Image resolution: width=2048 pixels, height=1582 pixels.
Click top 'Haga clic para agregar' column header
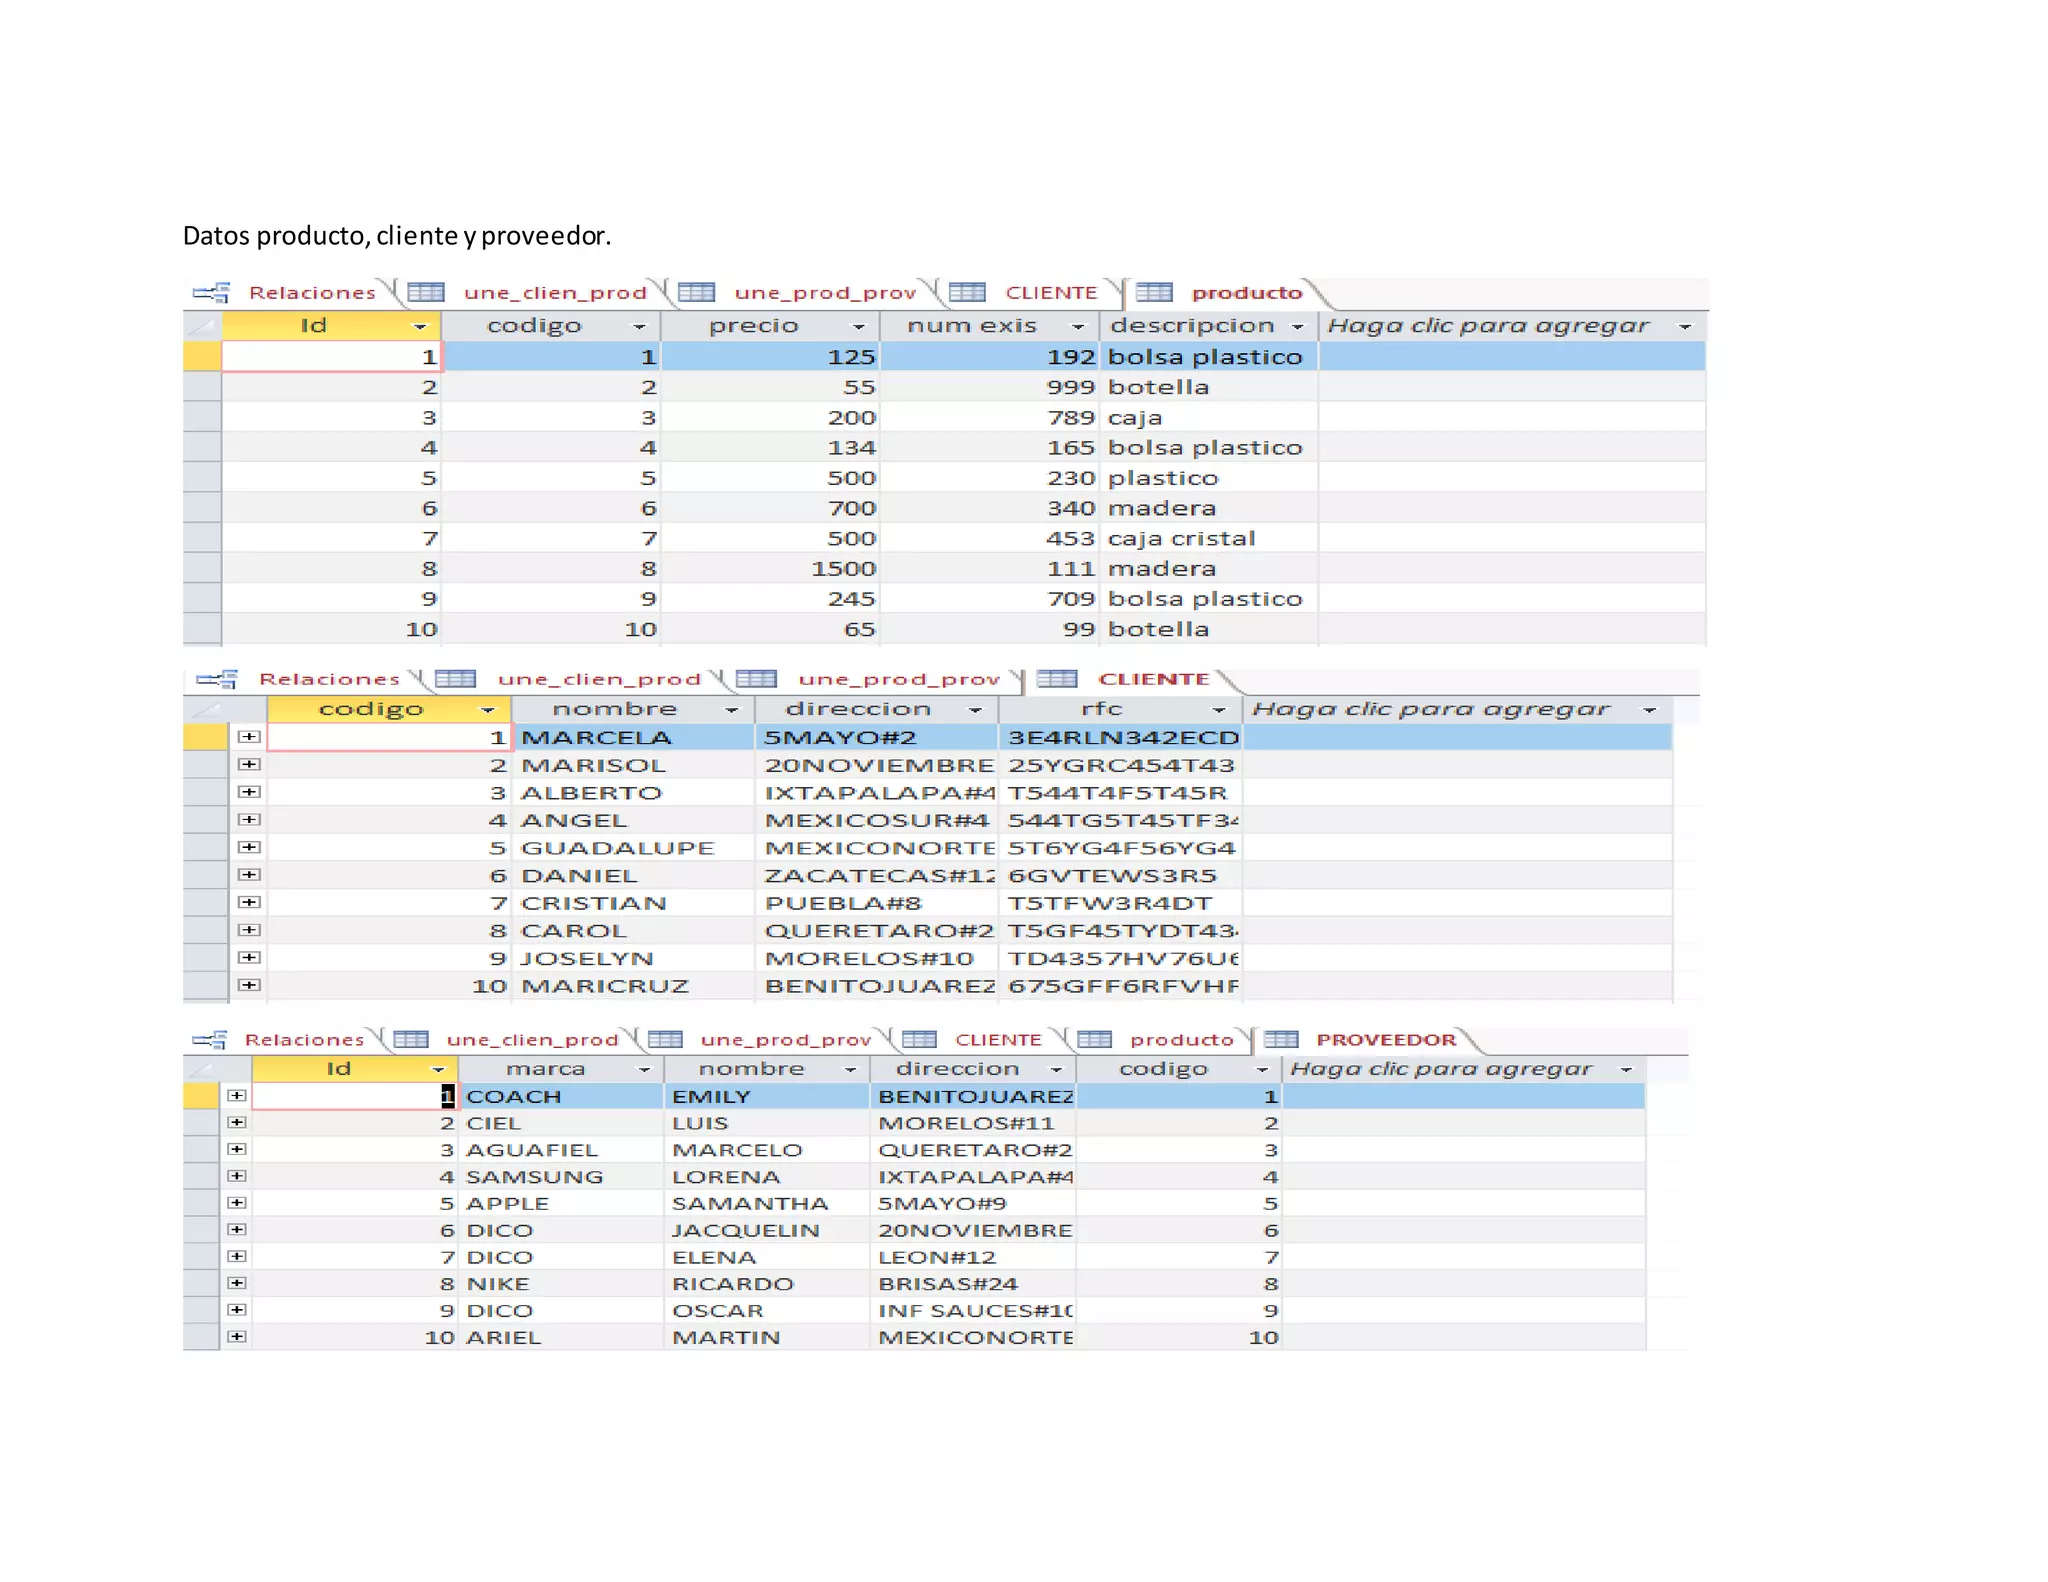(x=1488, y=326)
